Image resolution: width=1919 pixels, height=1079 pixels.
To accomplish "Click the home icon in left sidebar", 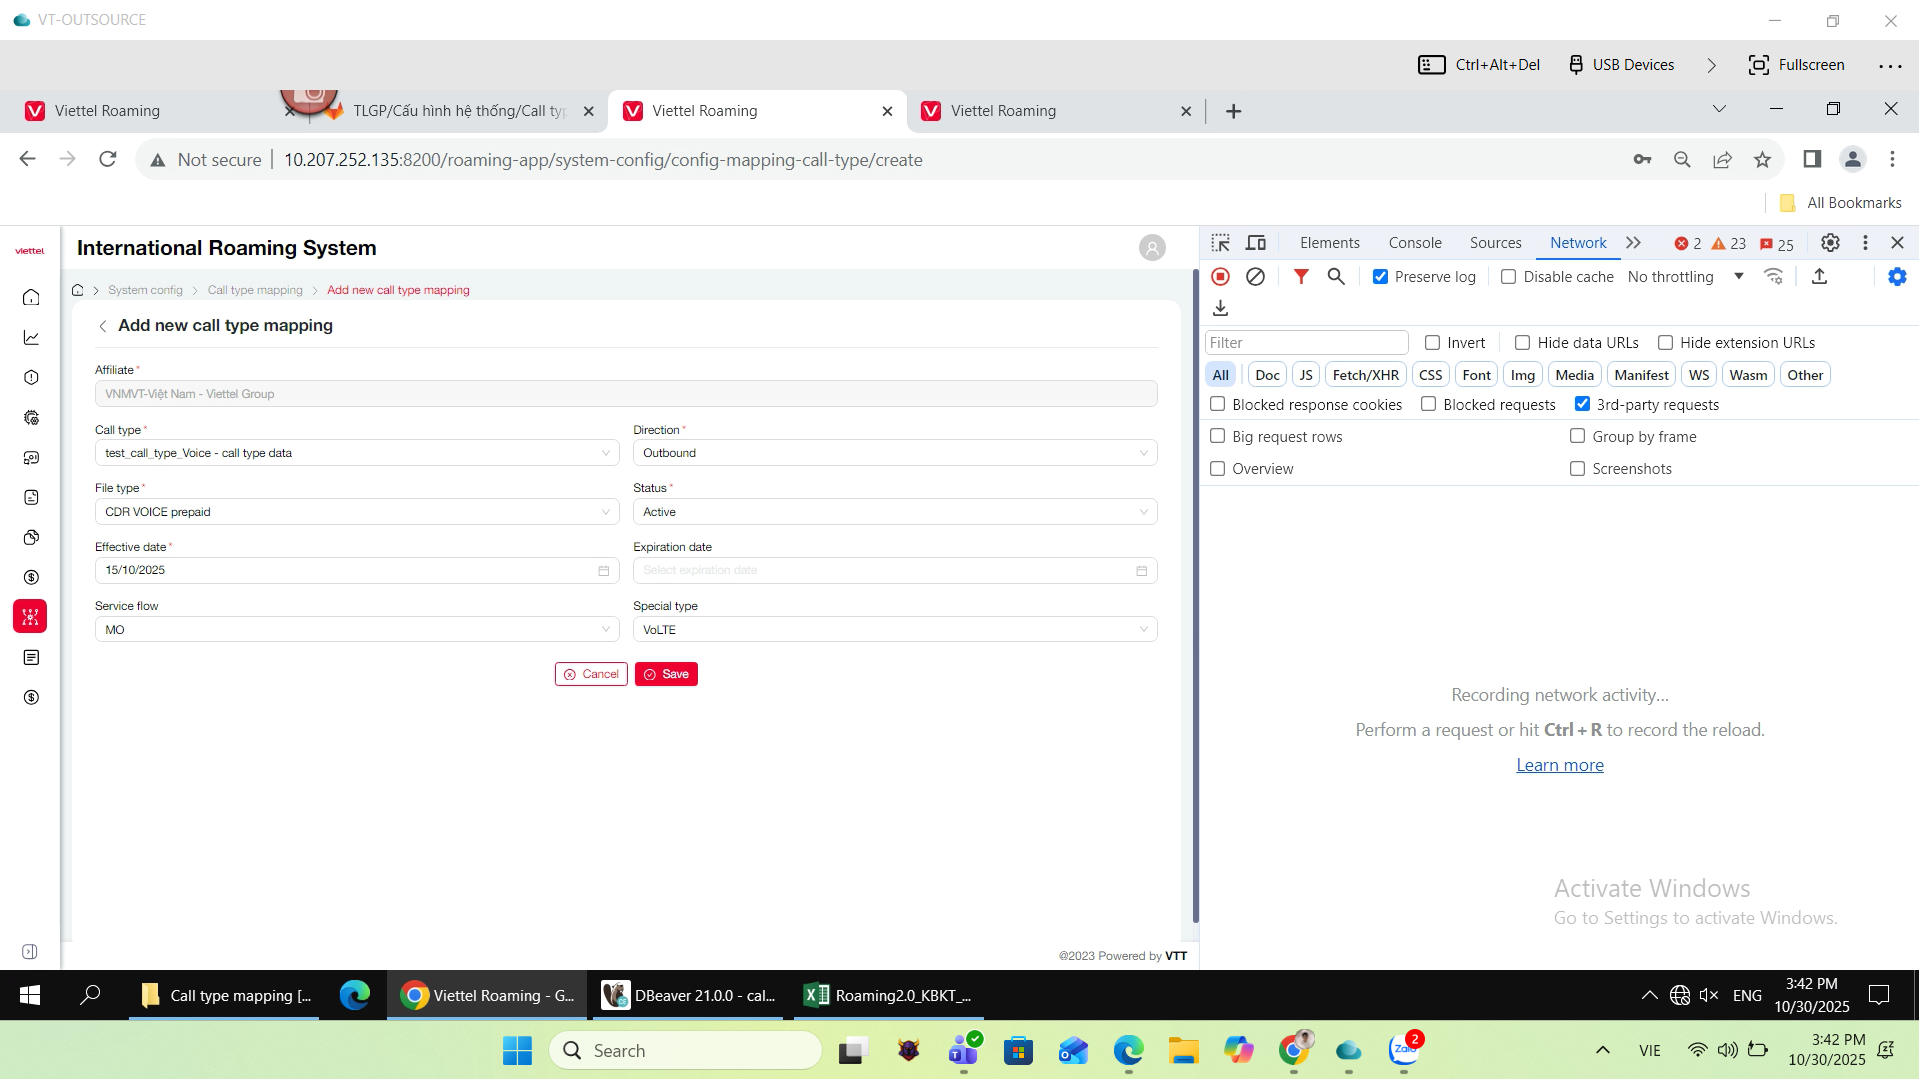I will [x=31, y=297].
